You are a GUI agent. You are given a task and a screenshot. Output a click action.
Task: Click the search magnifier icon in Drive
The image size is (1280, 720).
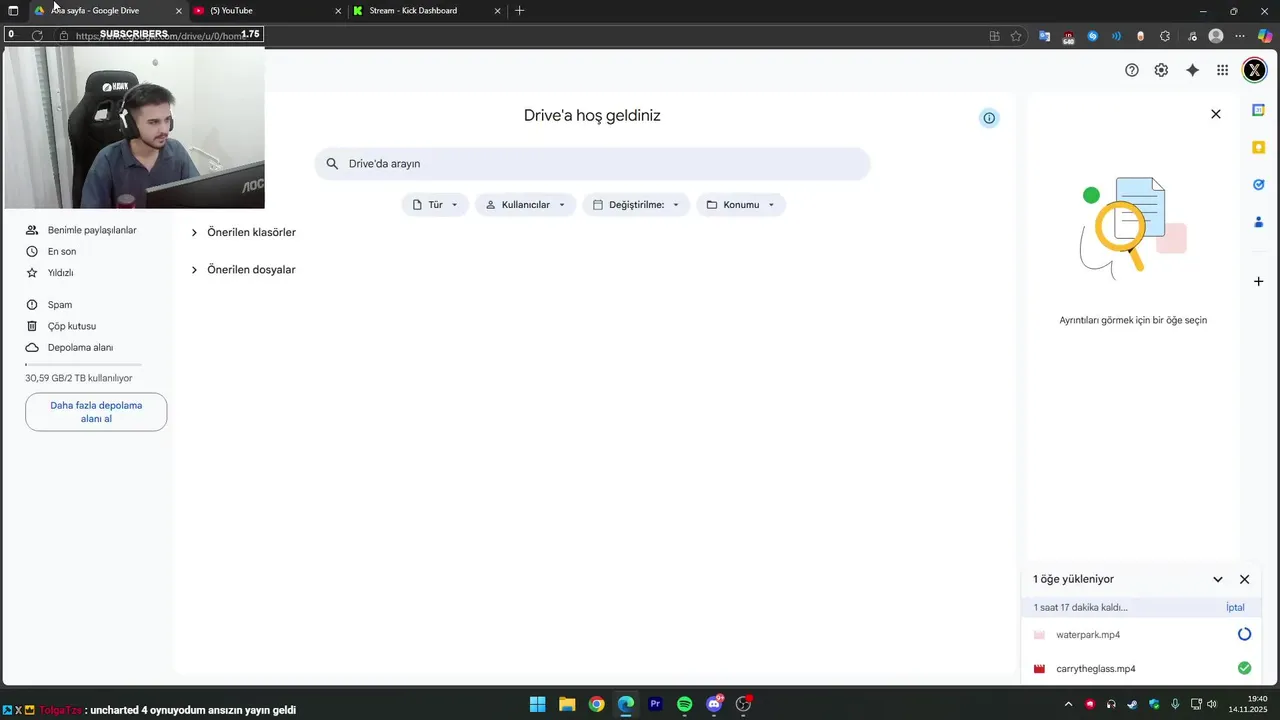click(x=333, y=164)
